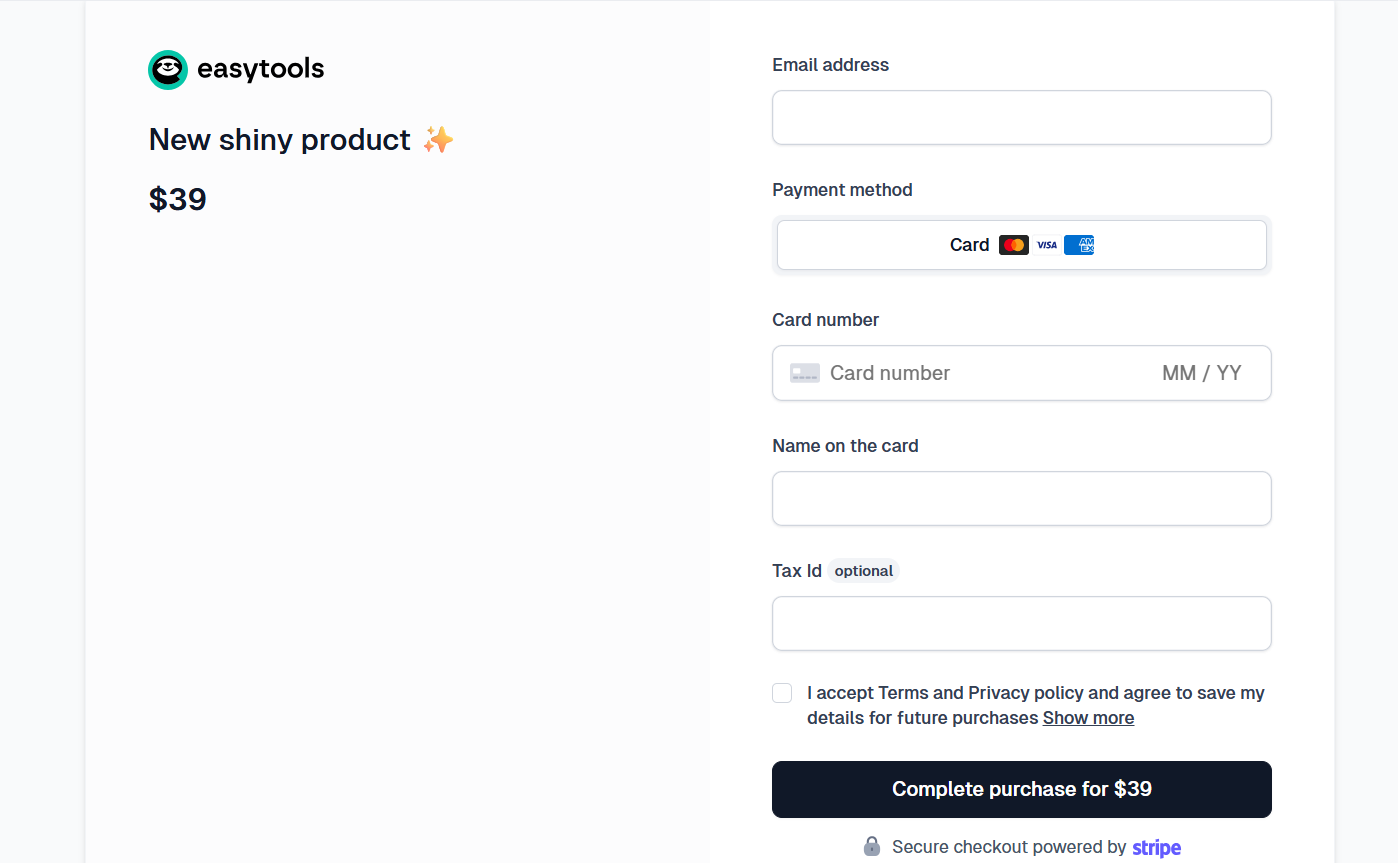Image resolution: width=1398 pixels, height=863 pixels.
Task: Click the American Express card icon
Action: (x=1079, y=245)
